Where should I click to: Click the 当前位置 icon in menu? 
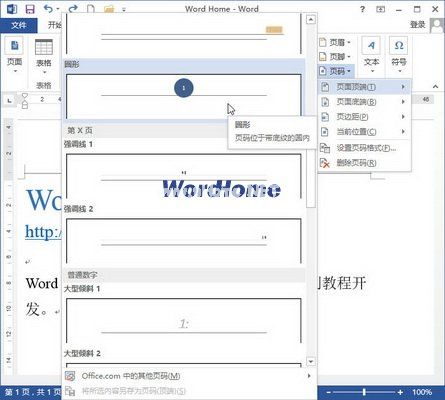325,132
